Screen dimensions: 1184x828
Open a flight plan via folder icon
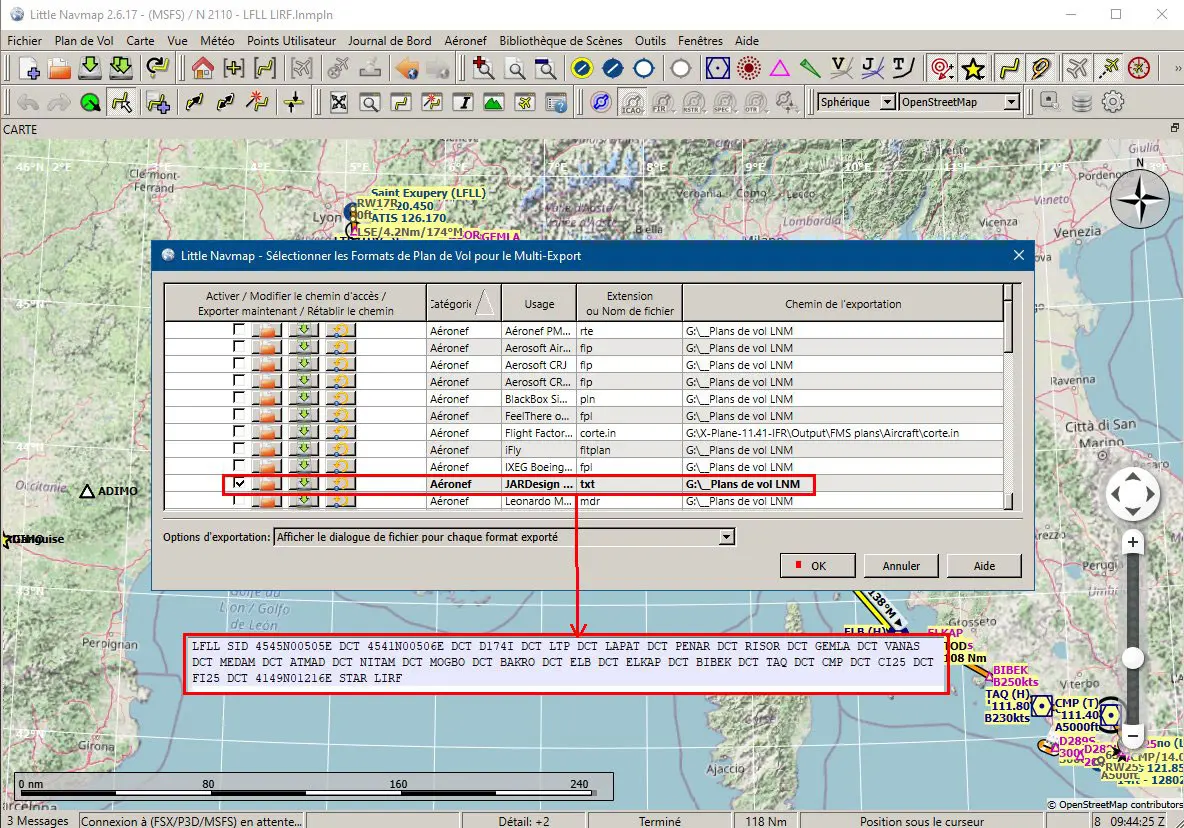[60, 69]
